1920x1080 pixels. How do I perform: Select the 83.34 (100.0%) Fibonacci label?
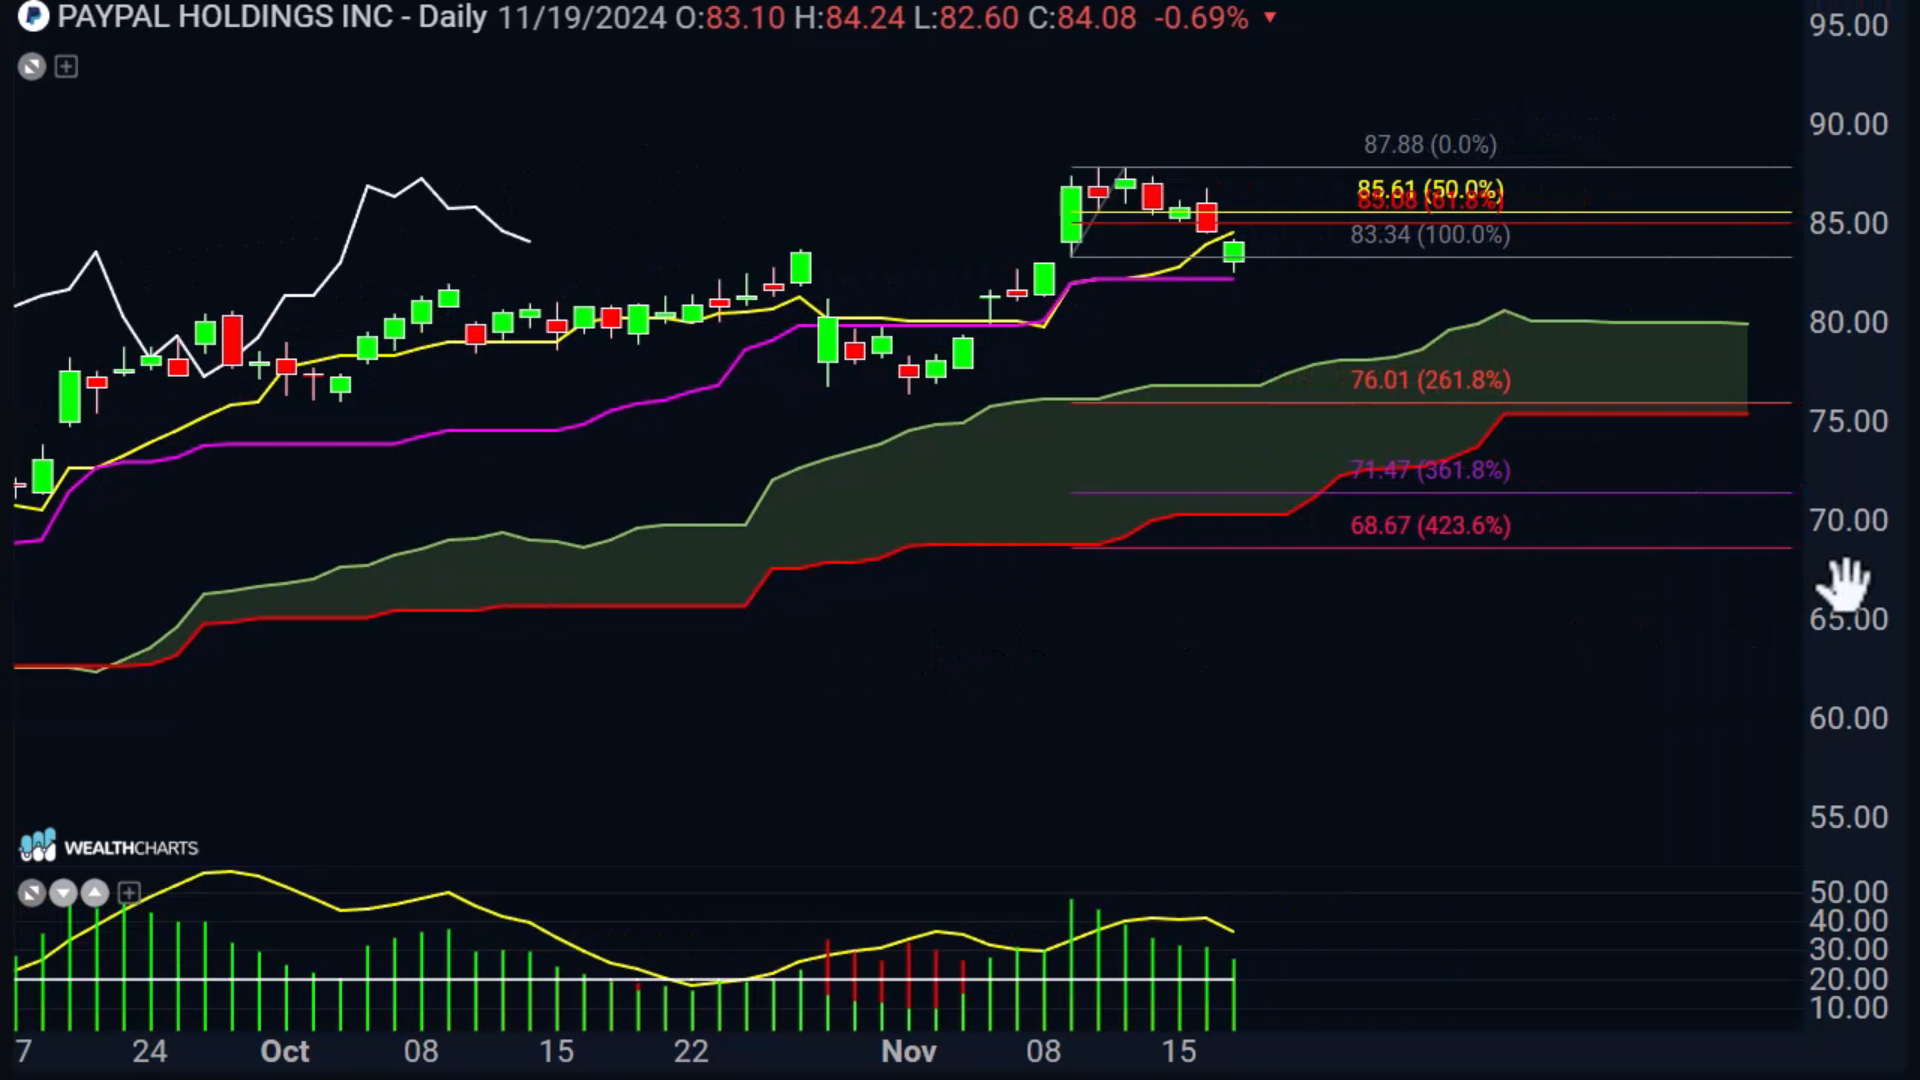click(x=1430, y=235)
